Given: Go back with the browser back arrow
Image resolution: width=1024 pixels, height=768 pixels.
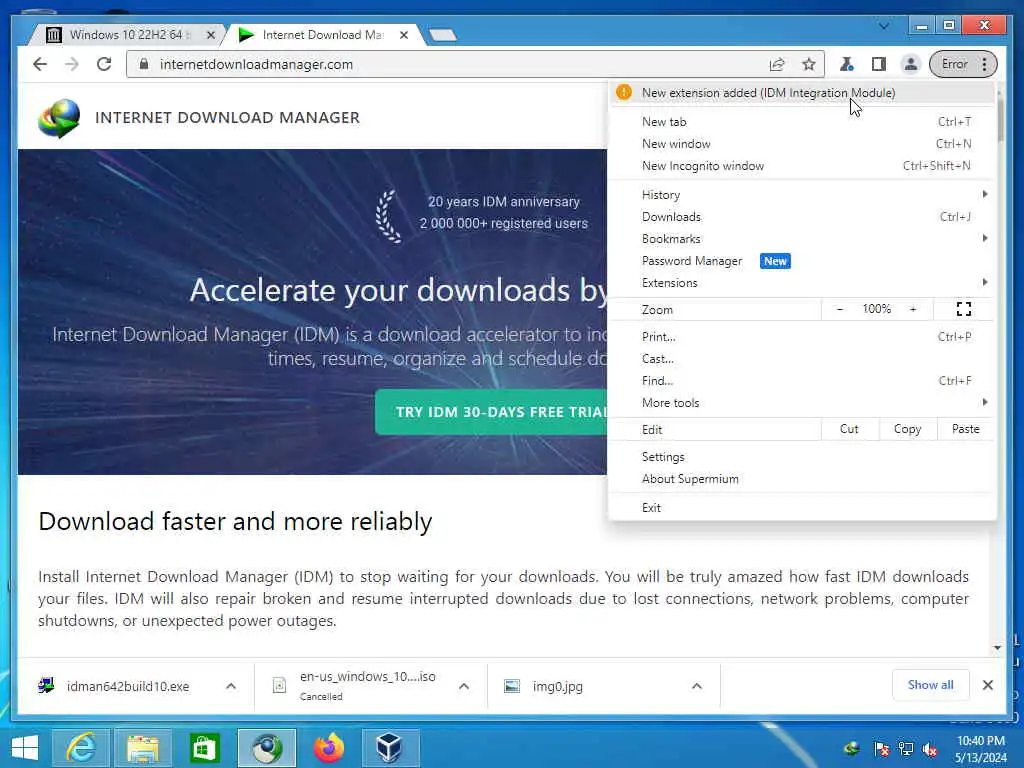Looking at the screenshot, I should (40, 64).
